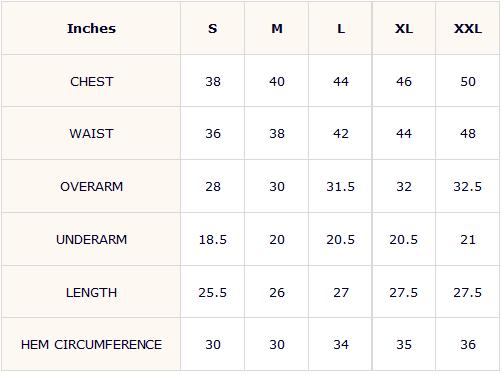Click the CHEST row label
503x374 pixels.
[x=92, y=82]
